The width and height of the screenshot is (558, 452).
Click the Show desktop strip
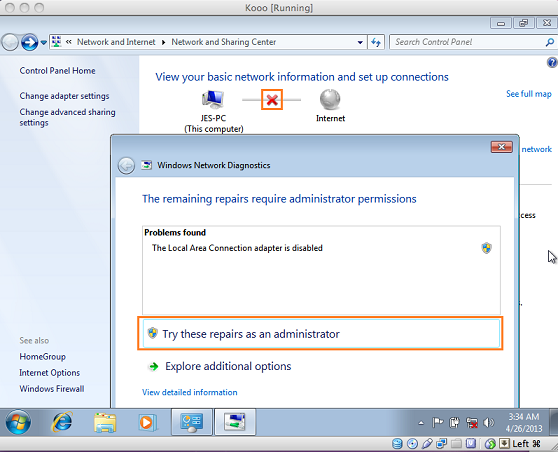click(x=554, y=422)
